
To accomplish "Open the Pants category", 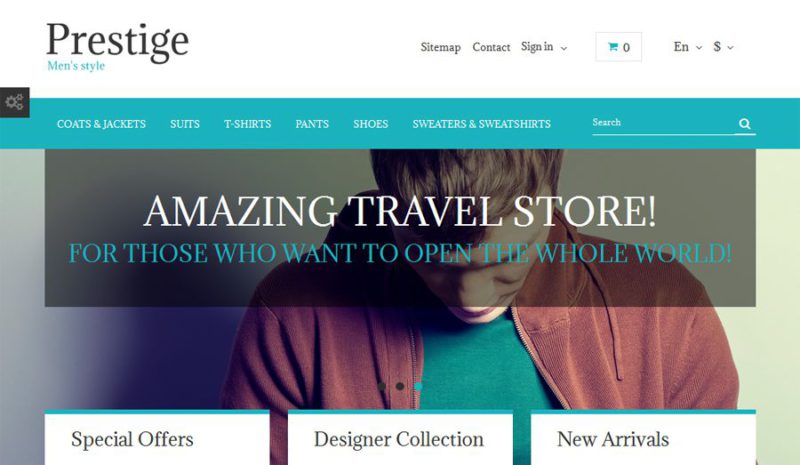I will [312, 124].
